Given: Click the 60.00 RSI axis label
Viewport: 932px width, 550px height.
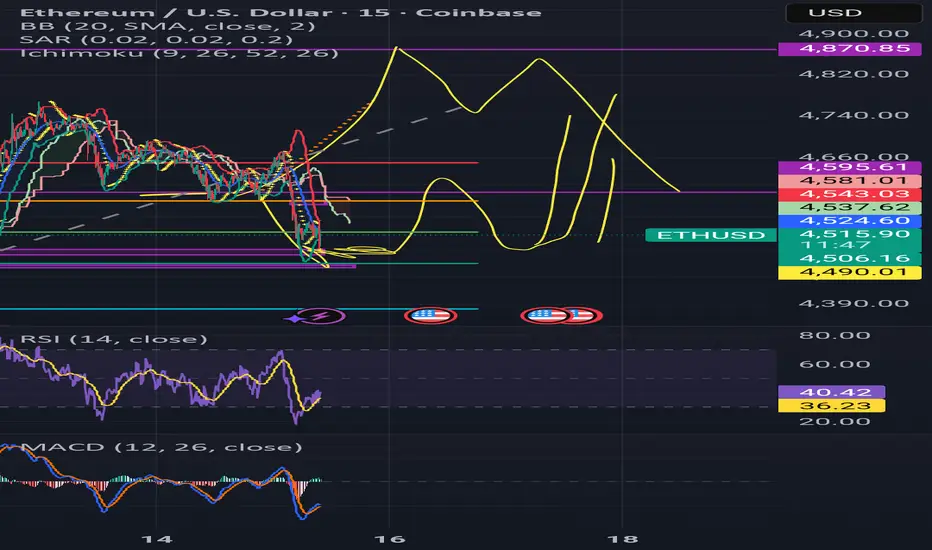Looking at the screenshot, I should click(835, 364).
